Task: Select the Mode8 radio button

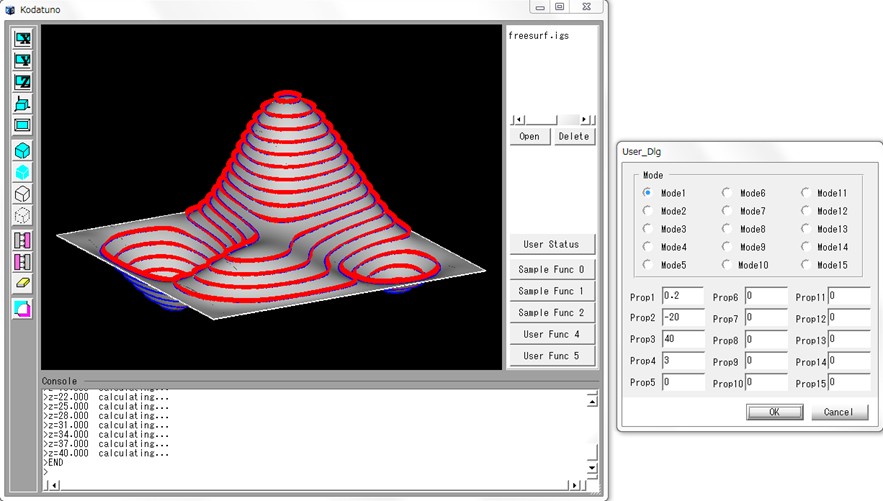Action: coord(727,229)
